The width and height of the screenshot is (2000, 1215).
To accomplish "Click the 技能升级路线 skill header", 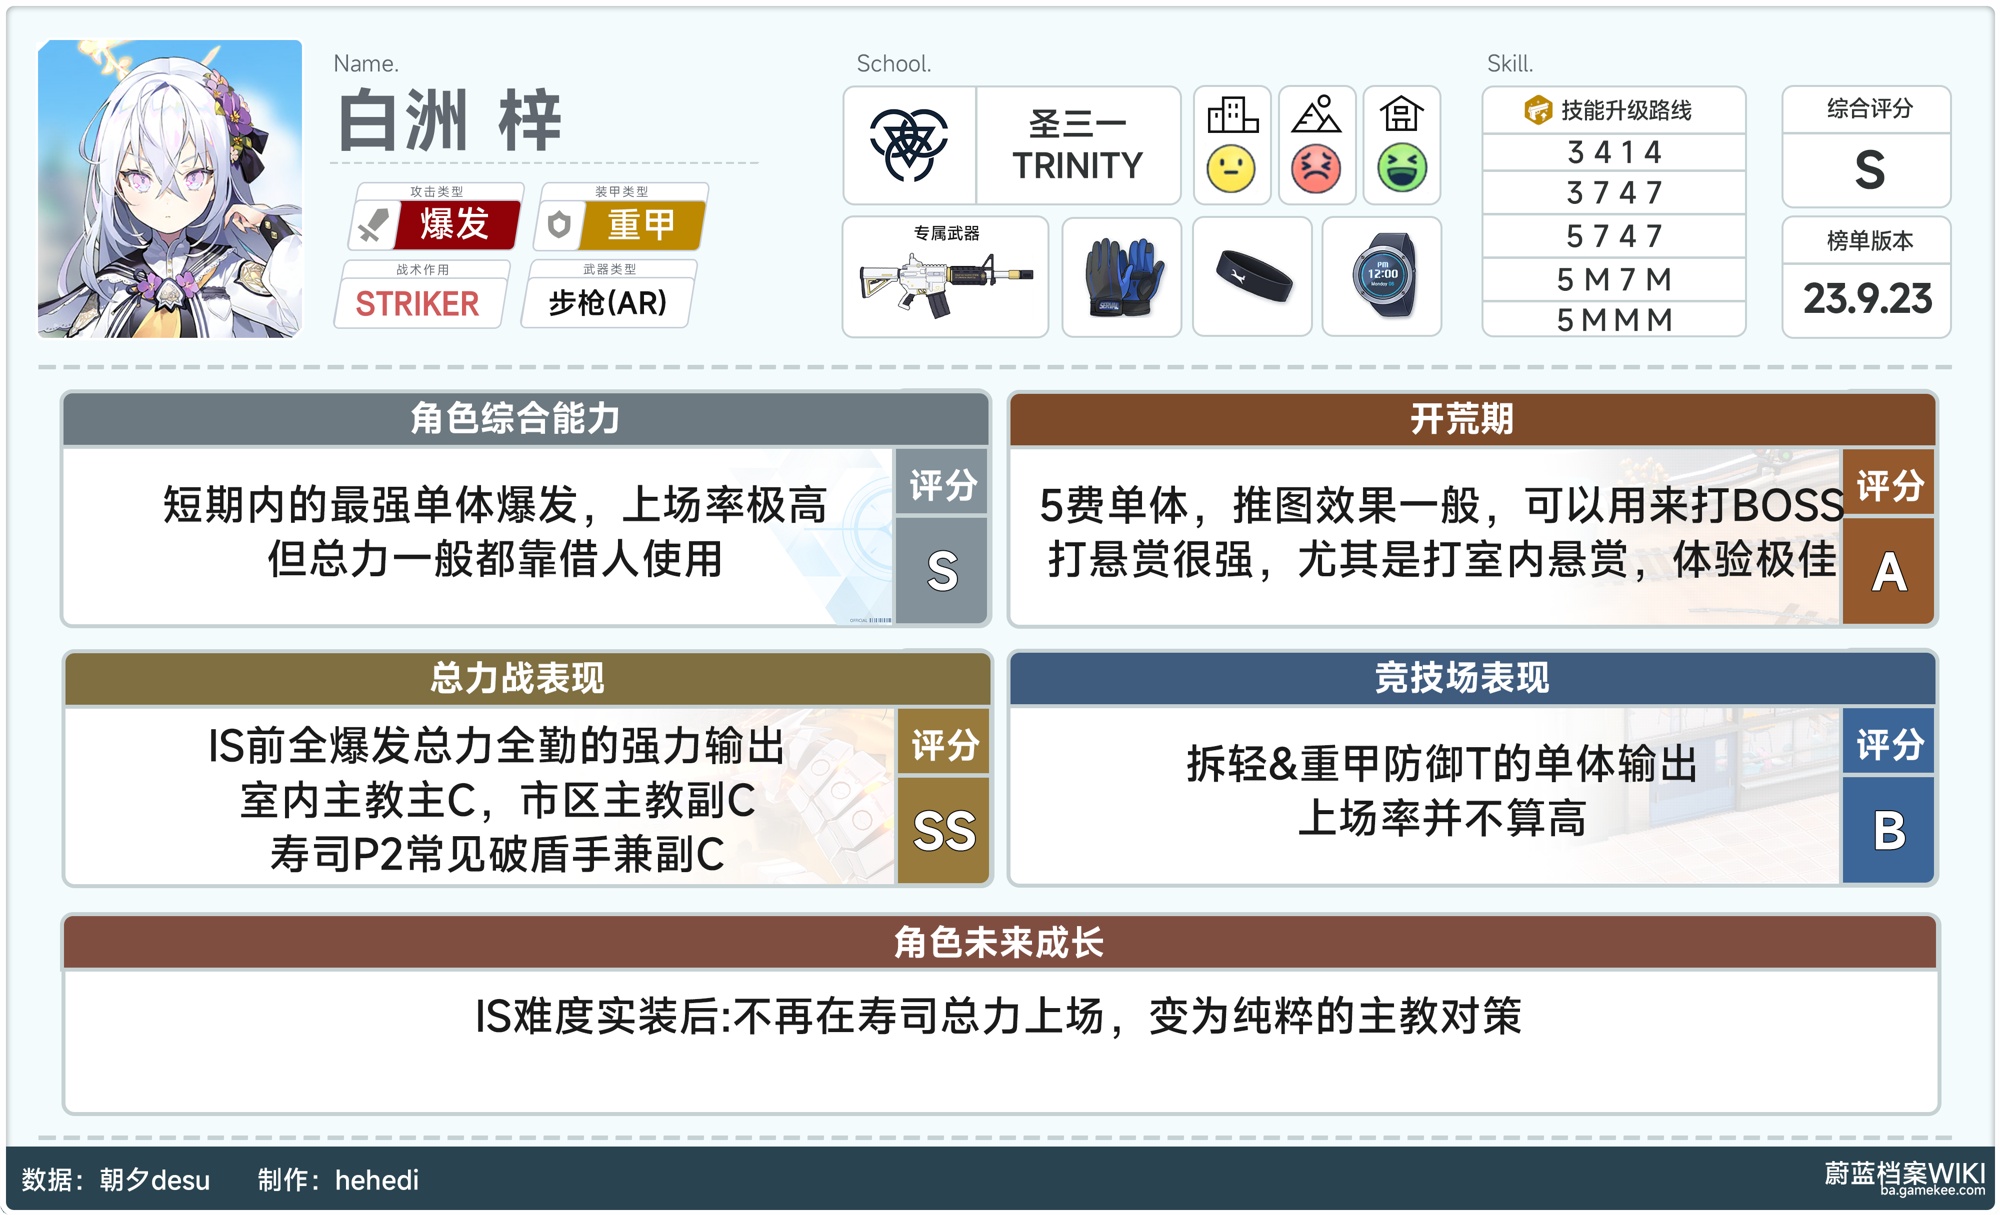I will [1613, 110].
